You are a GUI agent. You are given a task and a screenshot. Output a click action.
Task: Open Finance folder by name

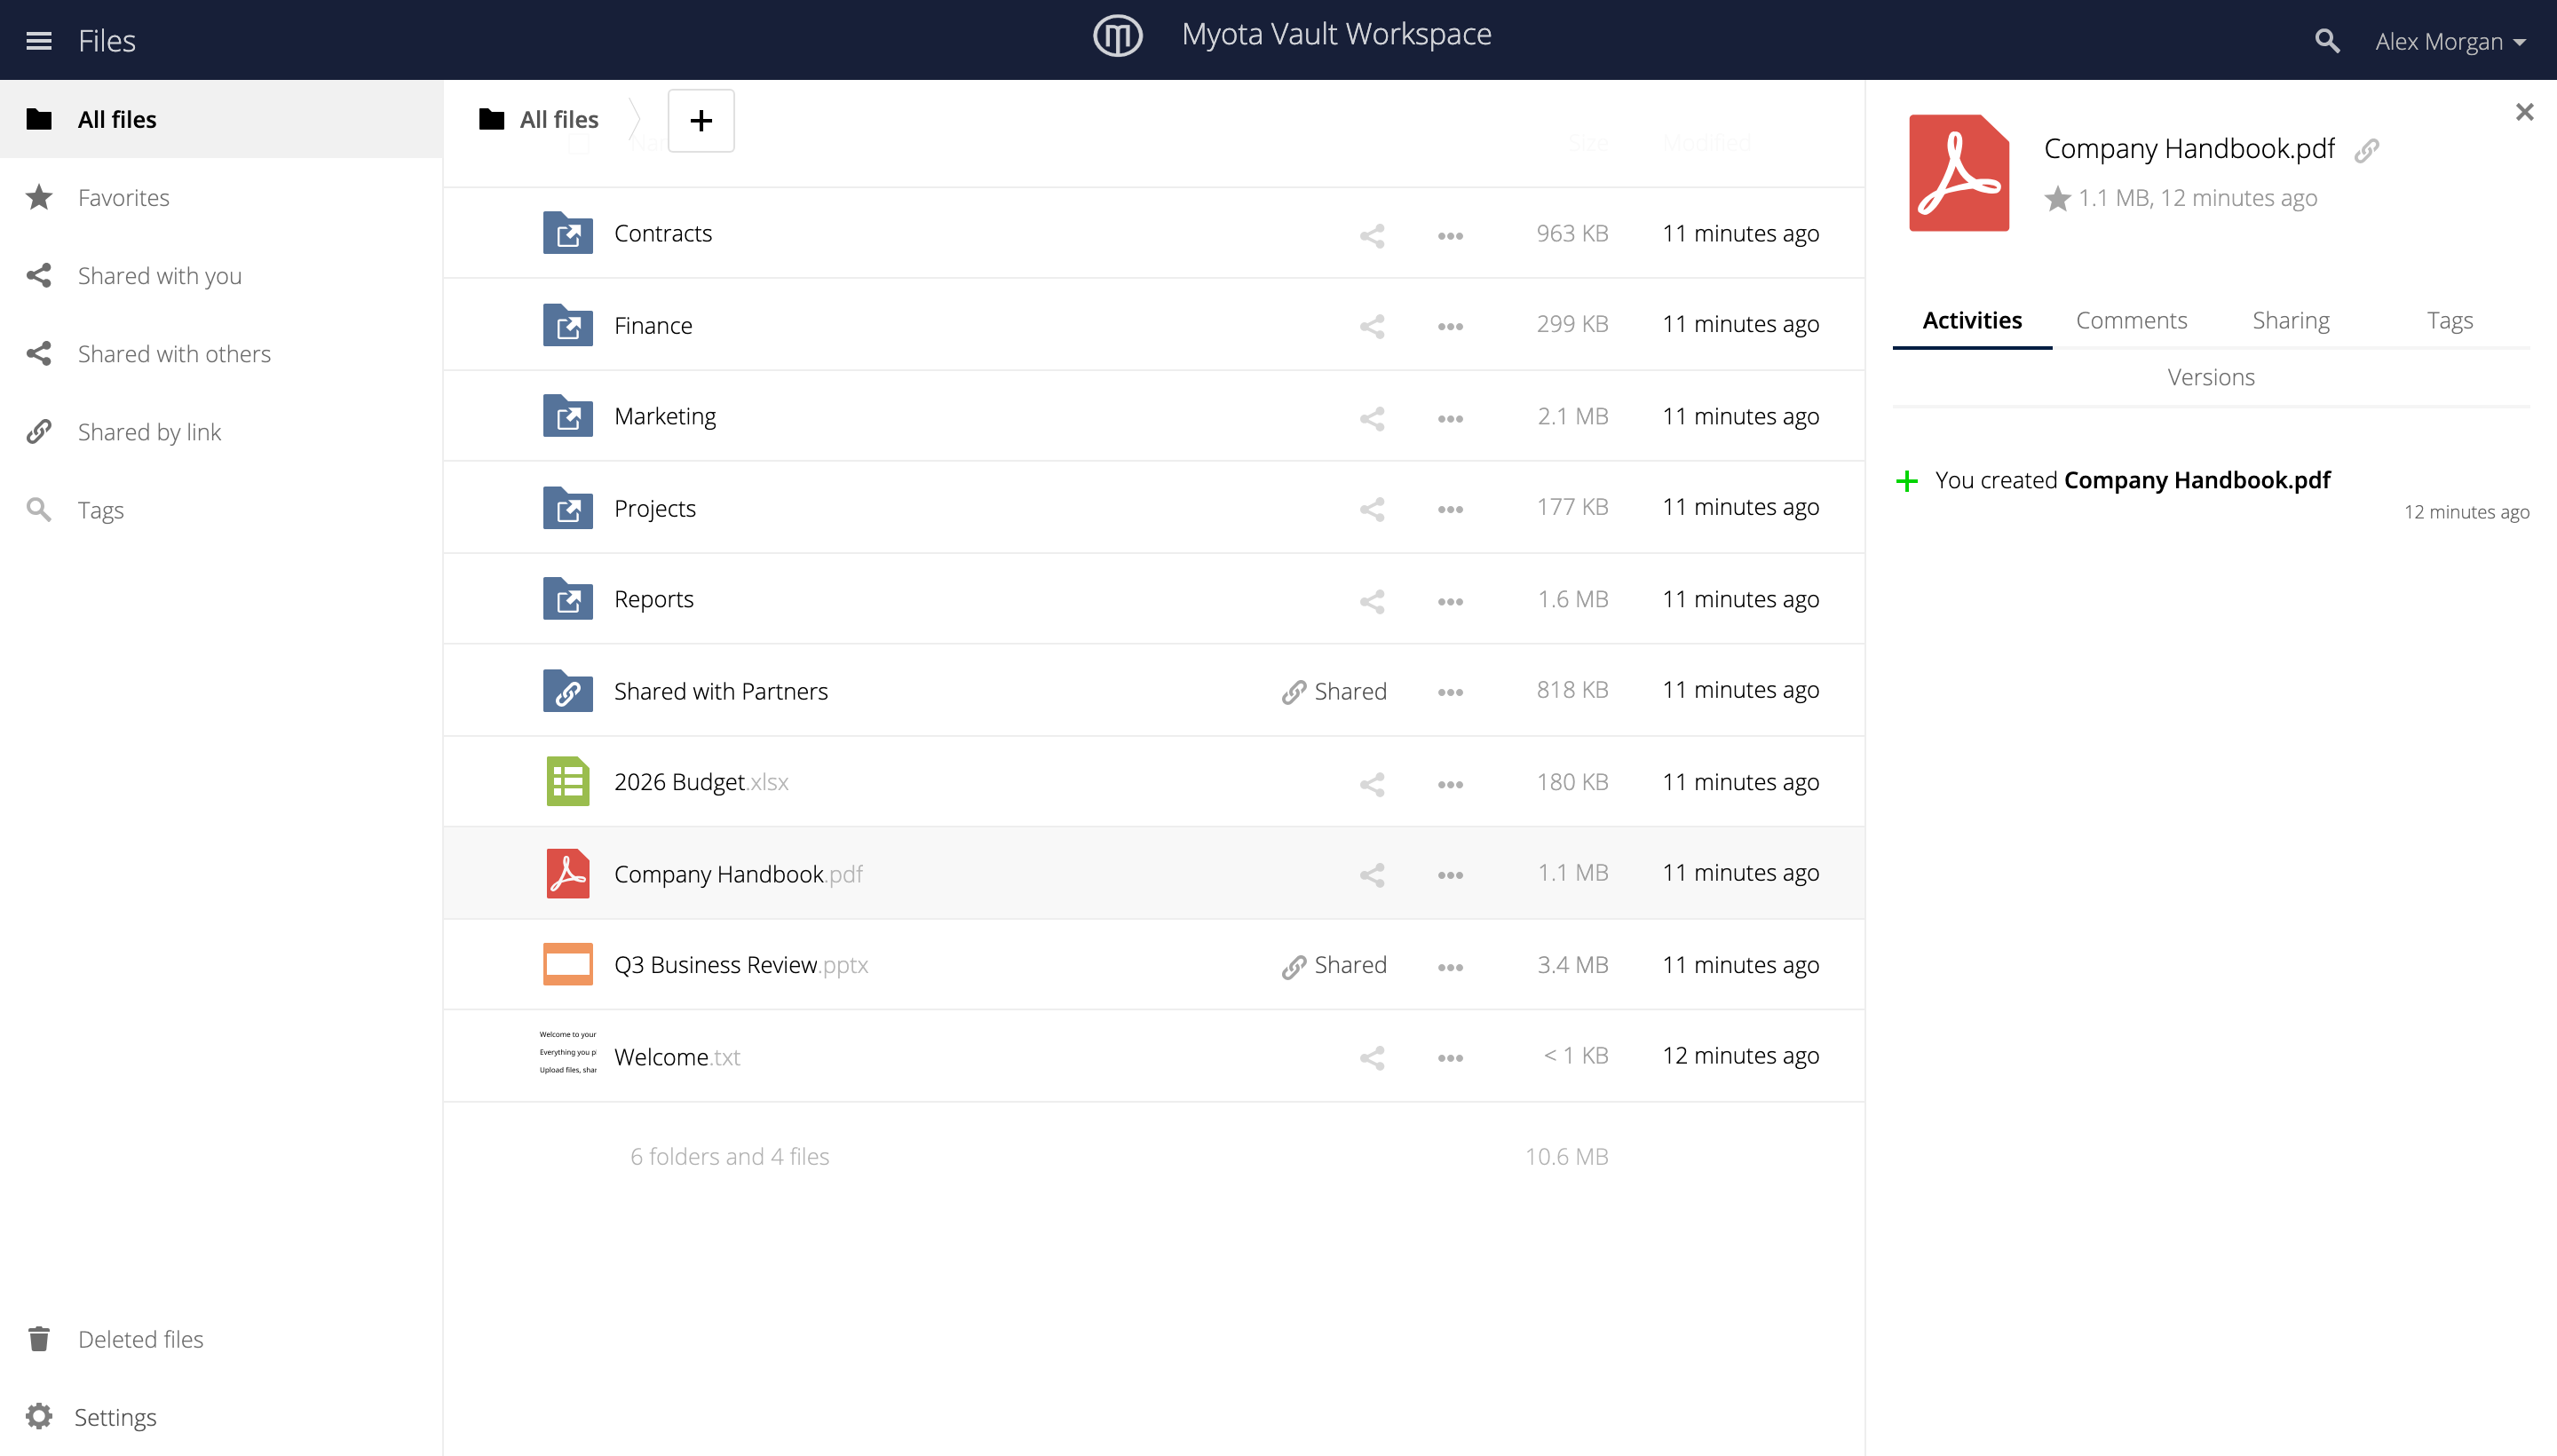[x=653, y=325]
